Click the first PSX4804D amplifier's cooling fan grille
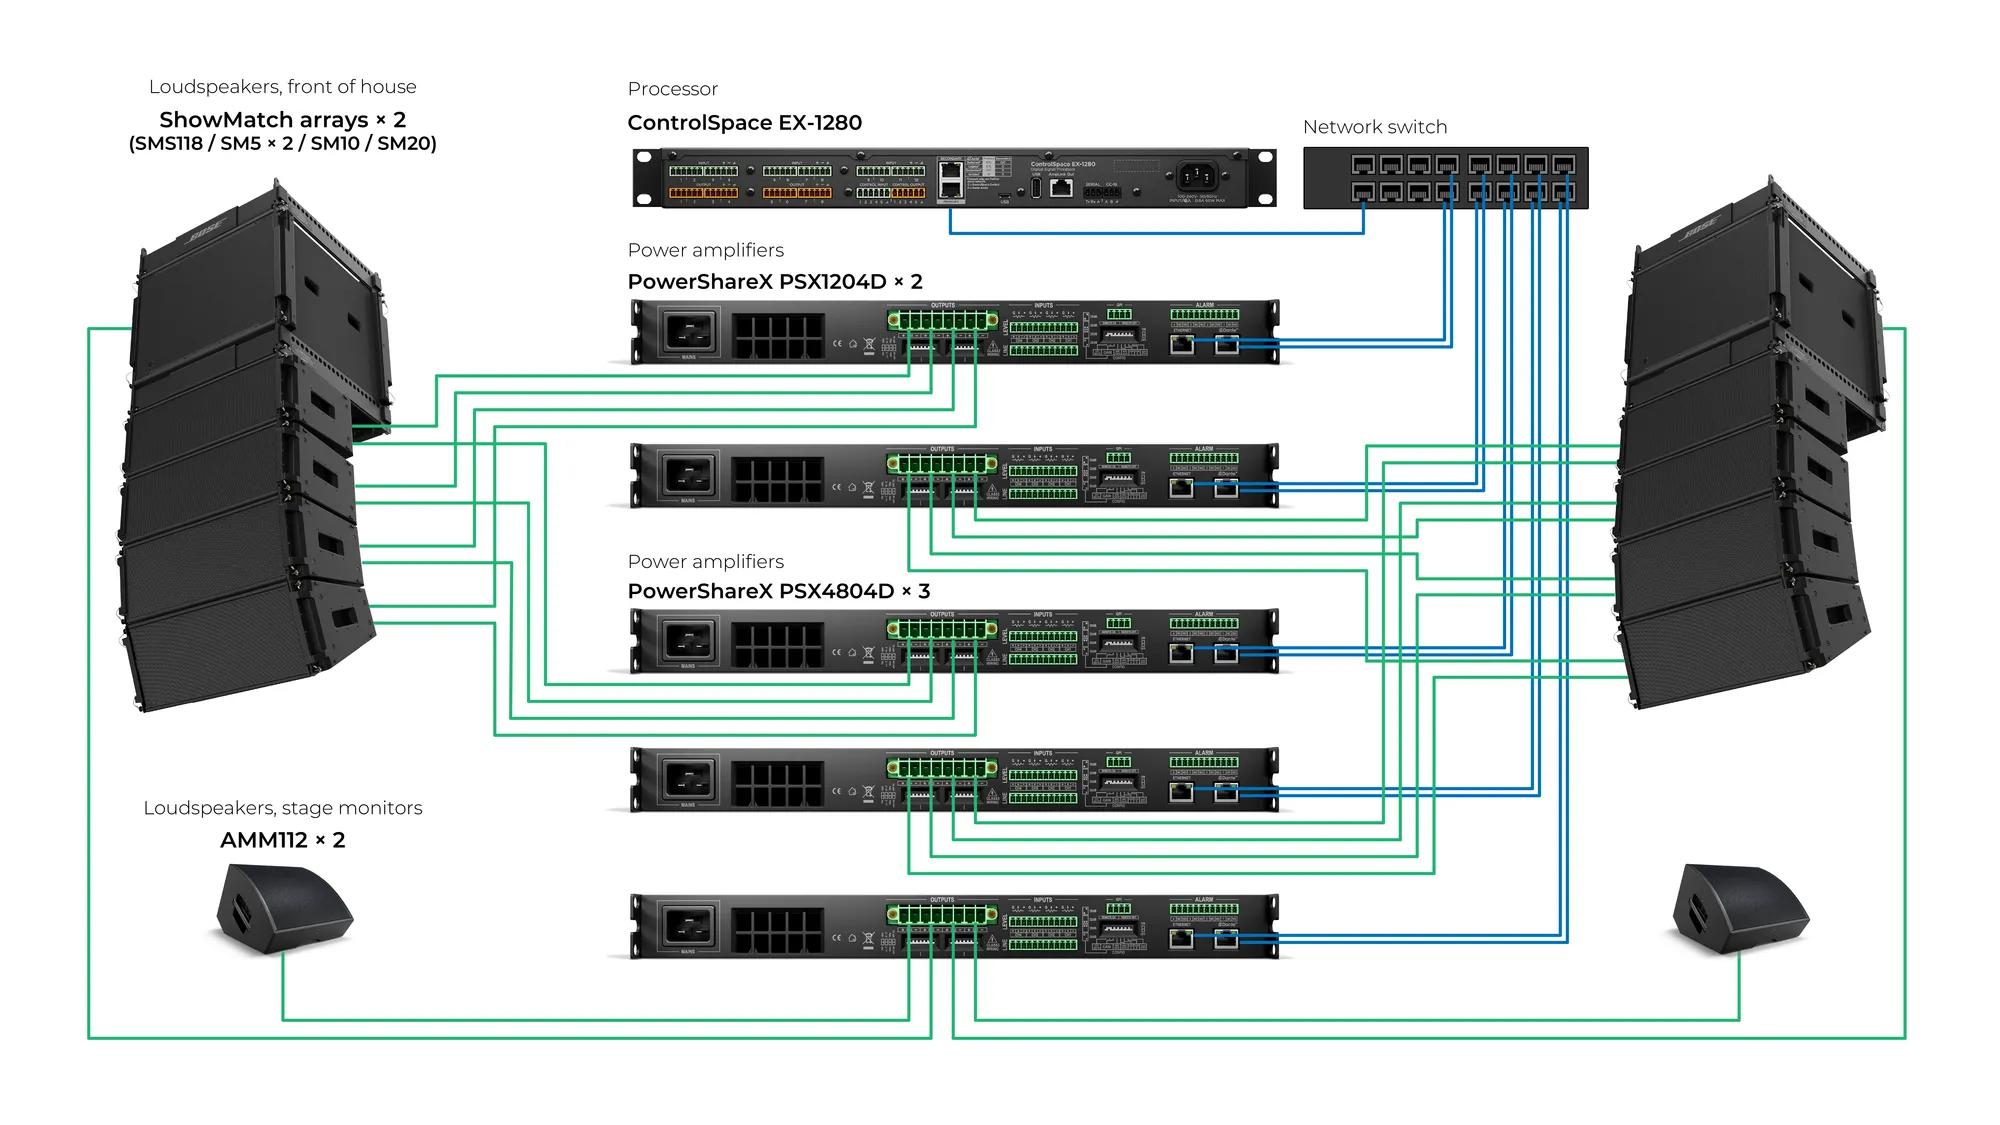This screenshot has width=2000, height=1125. (x=777, y=645)
